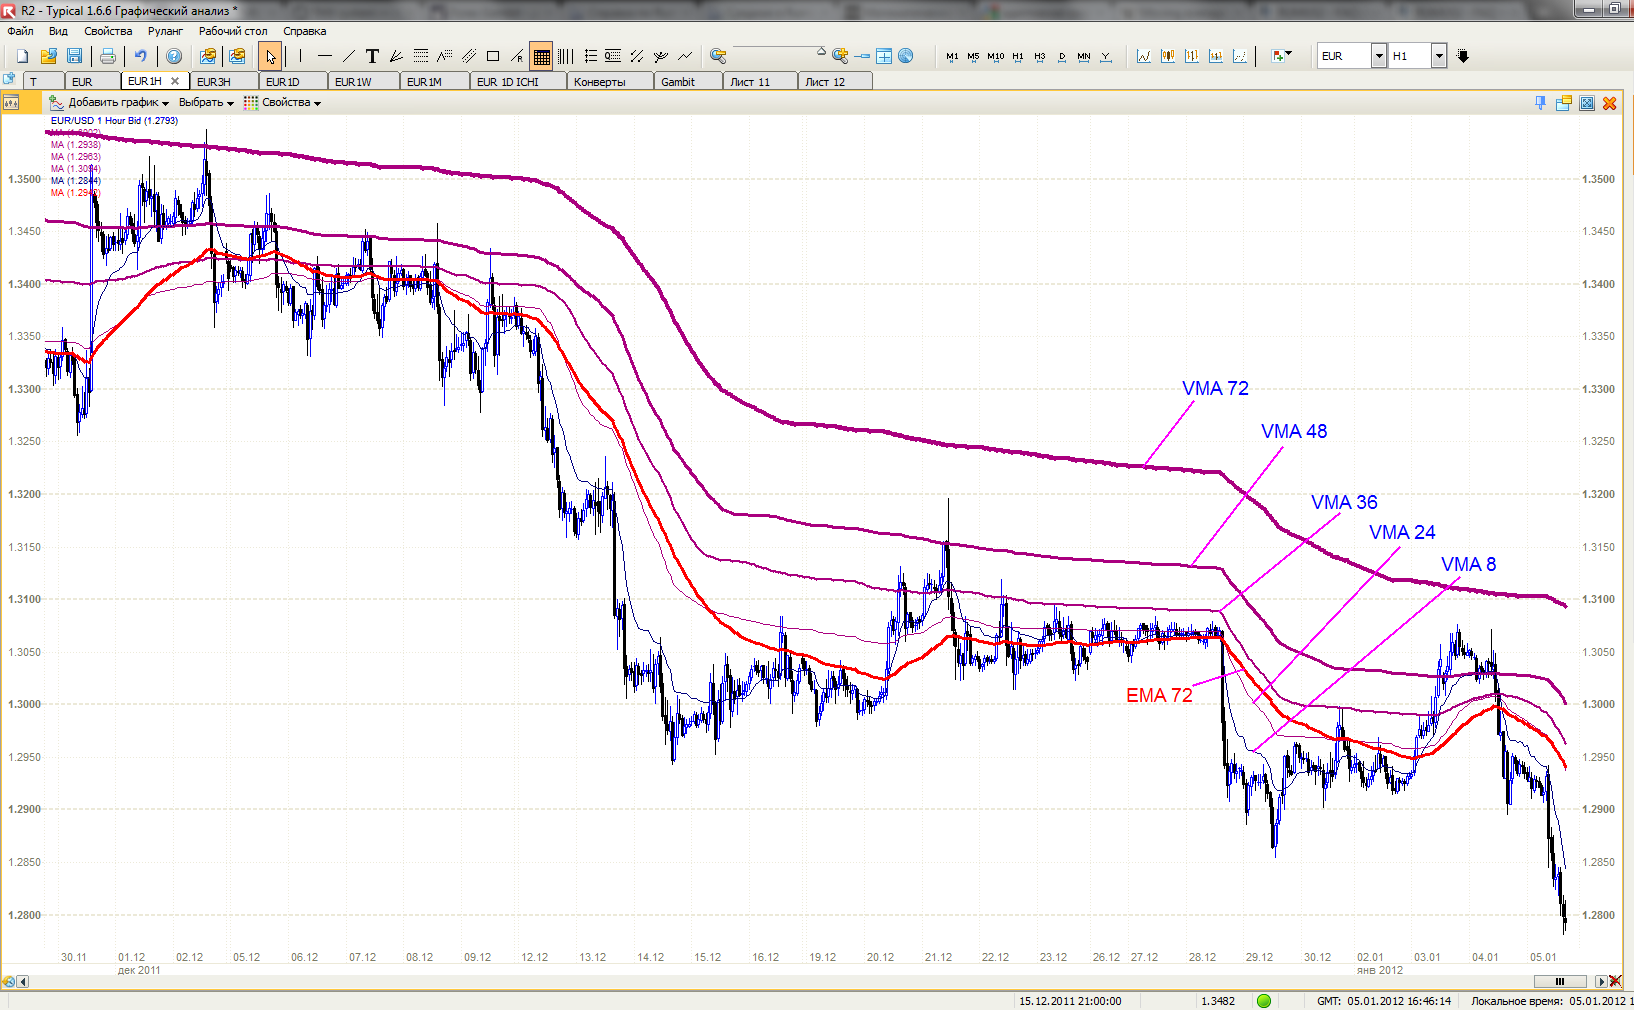Click the chart's horizontal scrollbar thumb

point(1559,982)
